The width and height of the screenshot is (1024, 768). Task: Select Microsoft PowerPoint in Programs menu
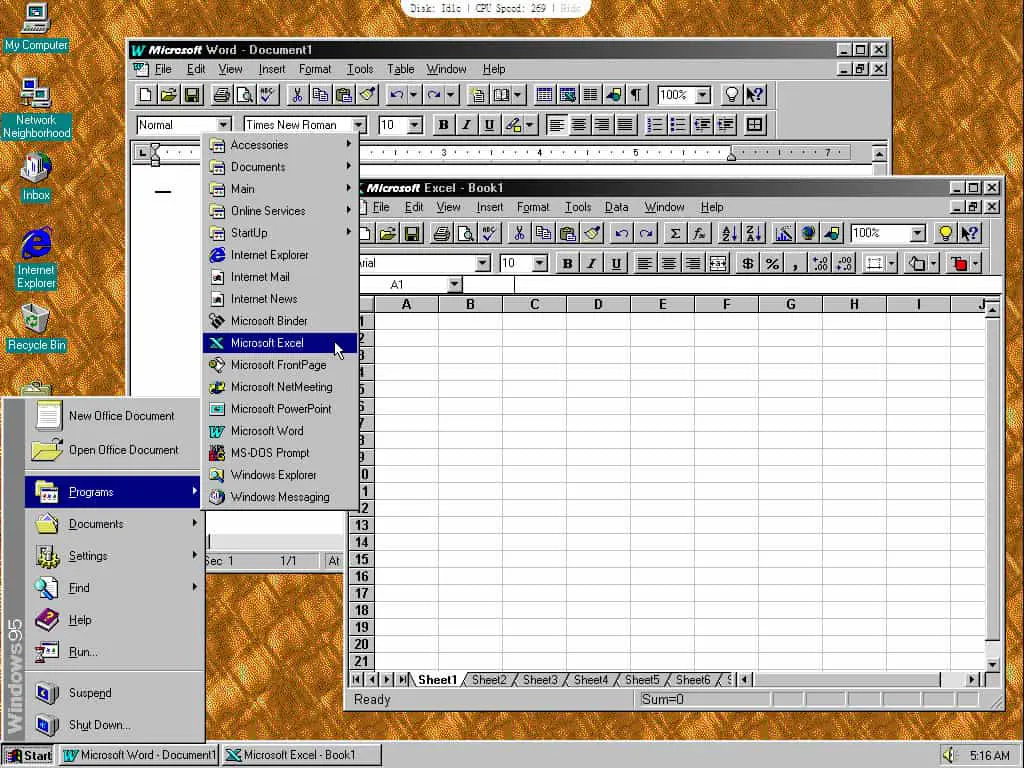pyautogui.click(x=280, y=409)
